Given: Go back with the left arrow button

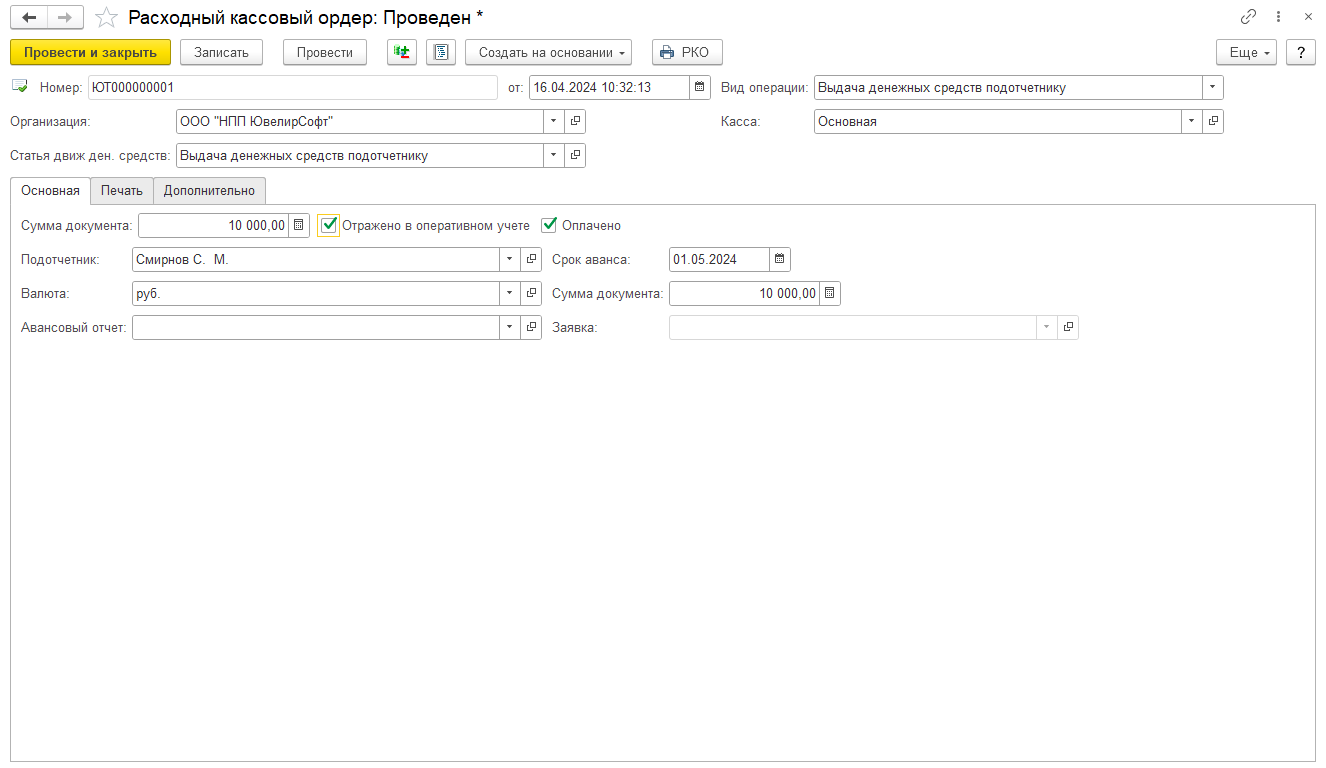Looking at the screenshot, I should pos(29,18).
